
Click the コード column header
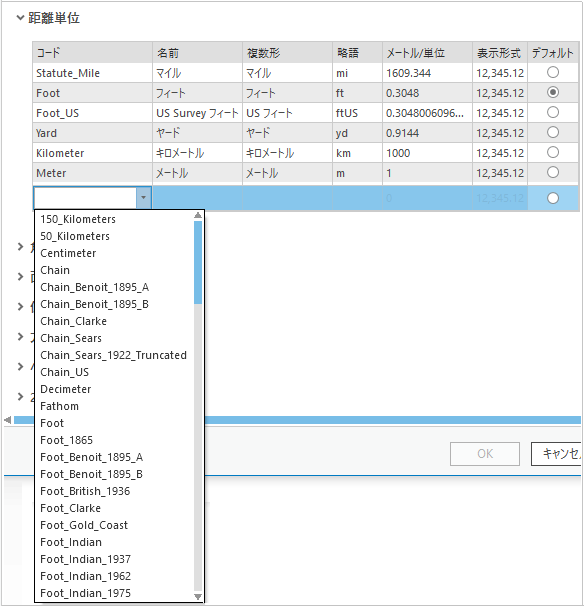92,53
